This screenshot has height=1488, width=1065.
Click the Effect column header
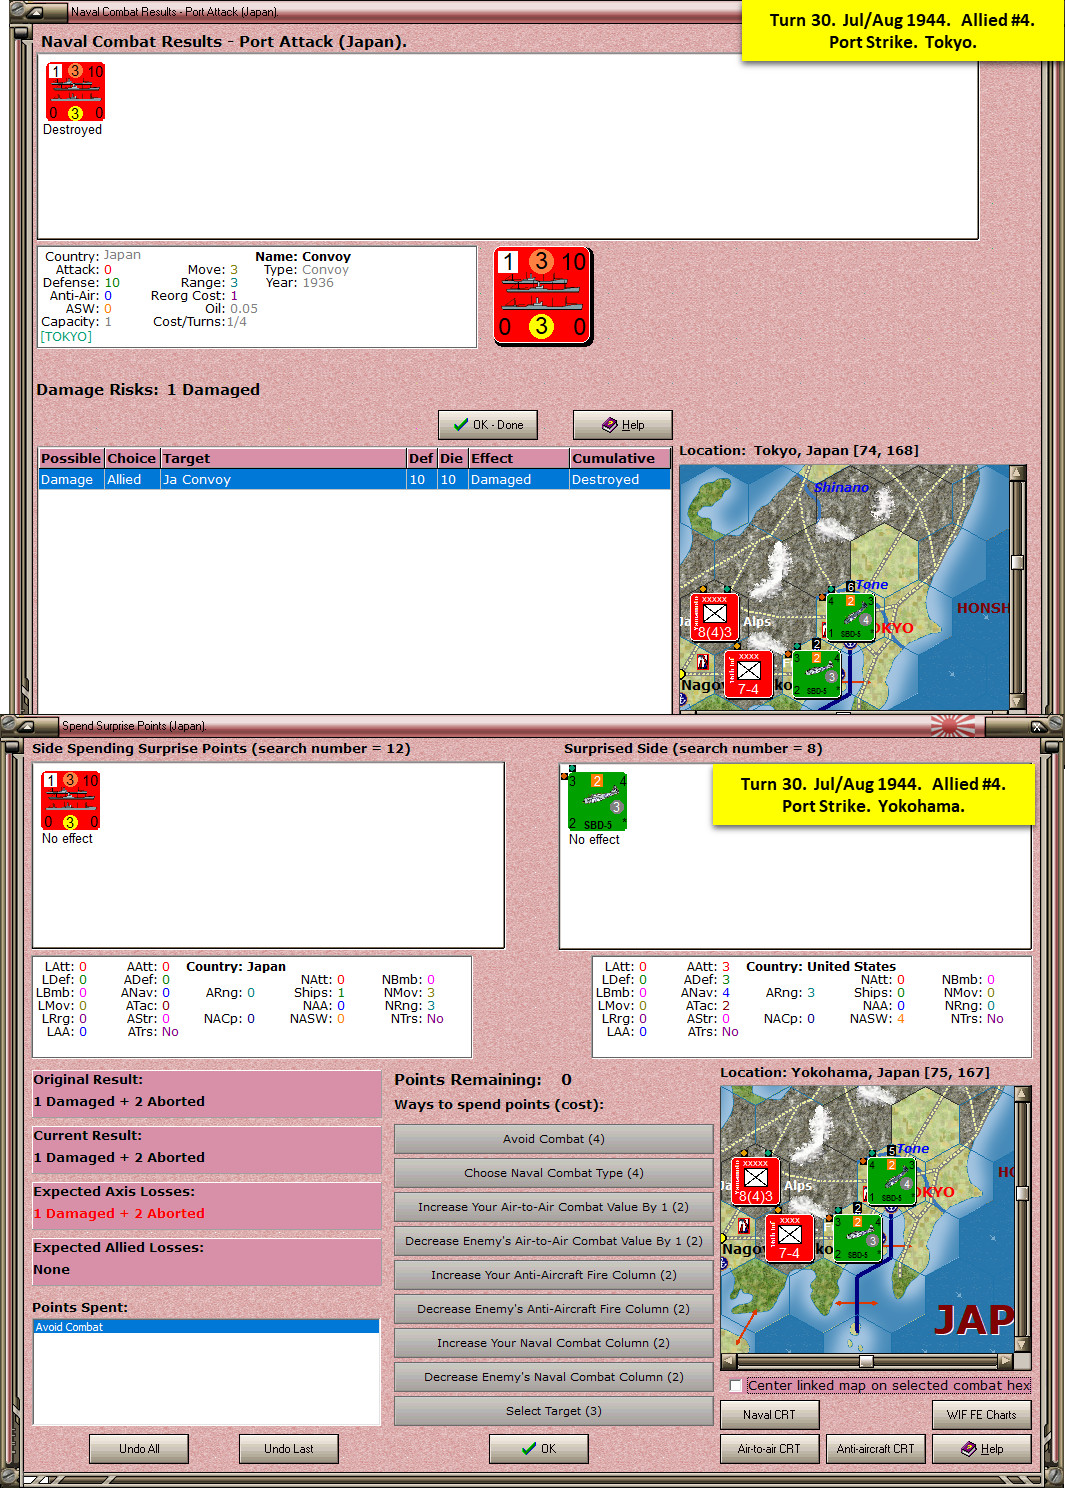519,458
